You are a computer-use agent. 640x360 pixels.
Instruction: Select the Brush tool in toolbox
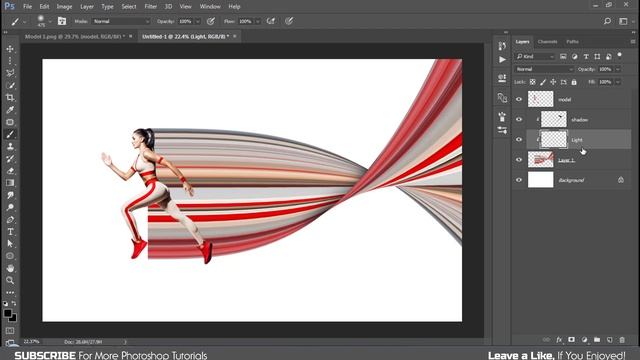(10, 134)
